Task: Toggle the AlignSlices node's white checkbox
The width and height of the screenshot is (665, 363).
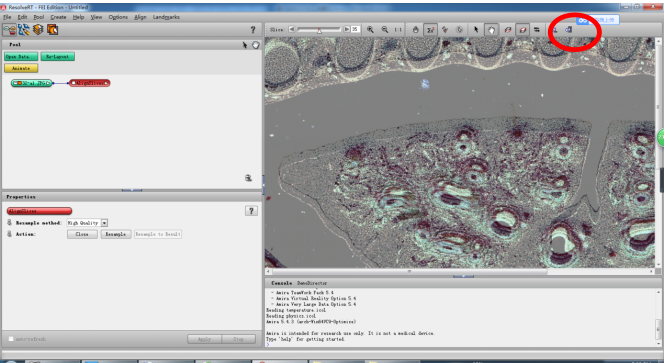Action: click(x=74, y=83)
